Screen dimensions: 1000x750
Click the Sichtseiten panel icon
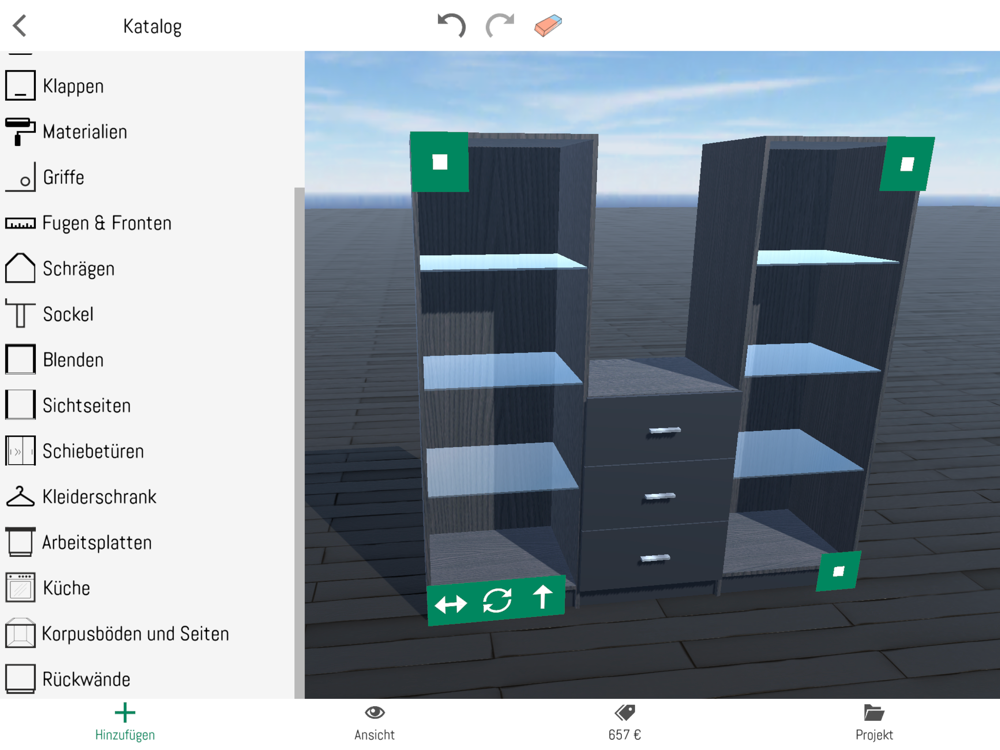point(20,405)
